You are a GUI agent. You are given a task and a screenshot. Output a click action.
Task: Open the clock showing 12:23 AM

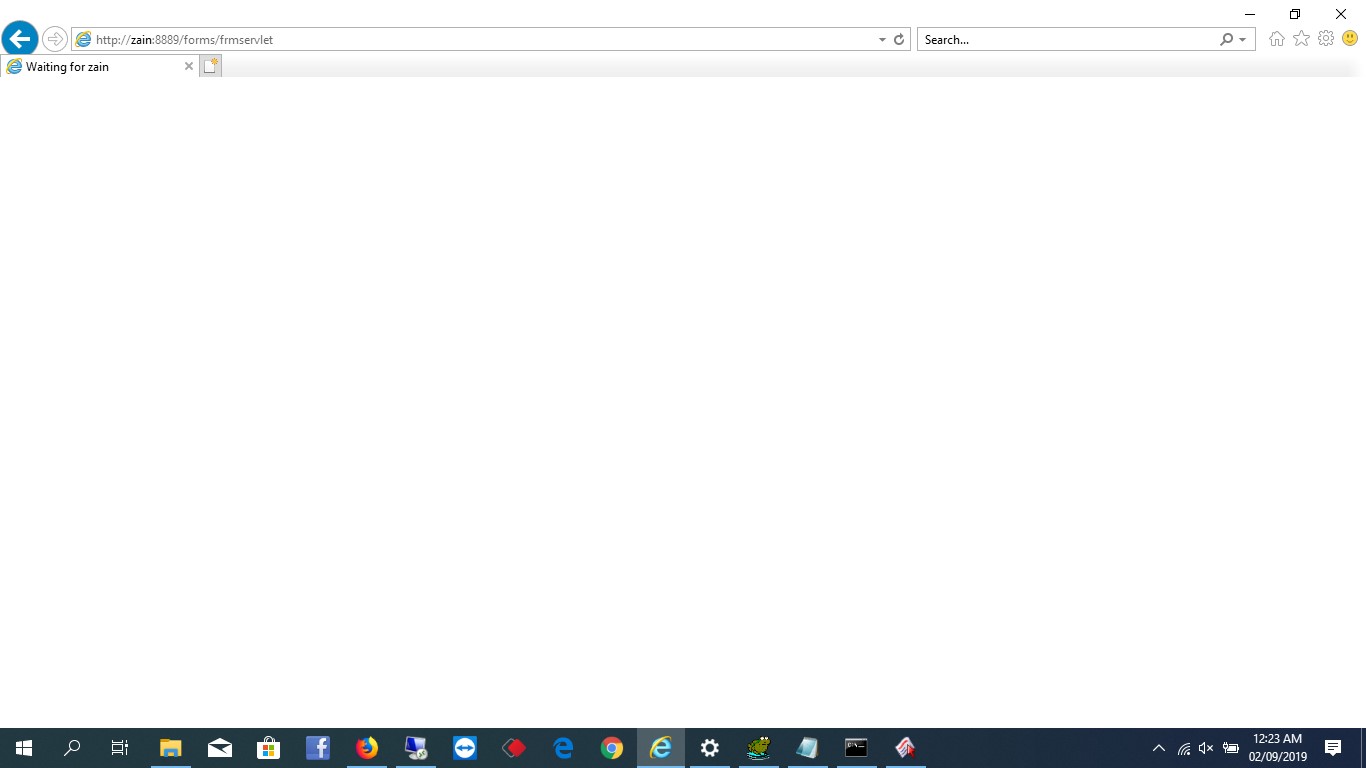(1277, 748)
